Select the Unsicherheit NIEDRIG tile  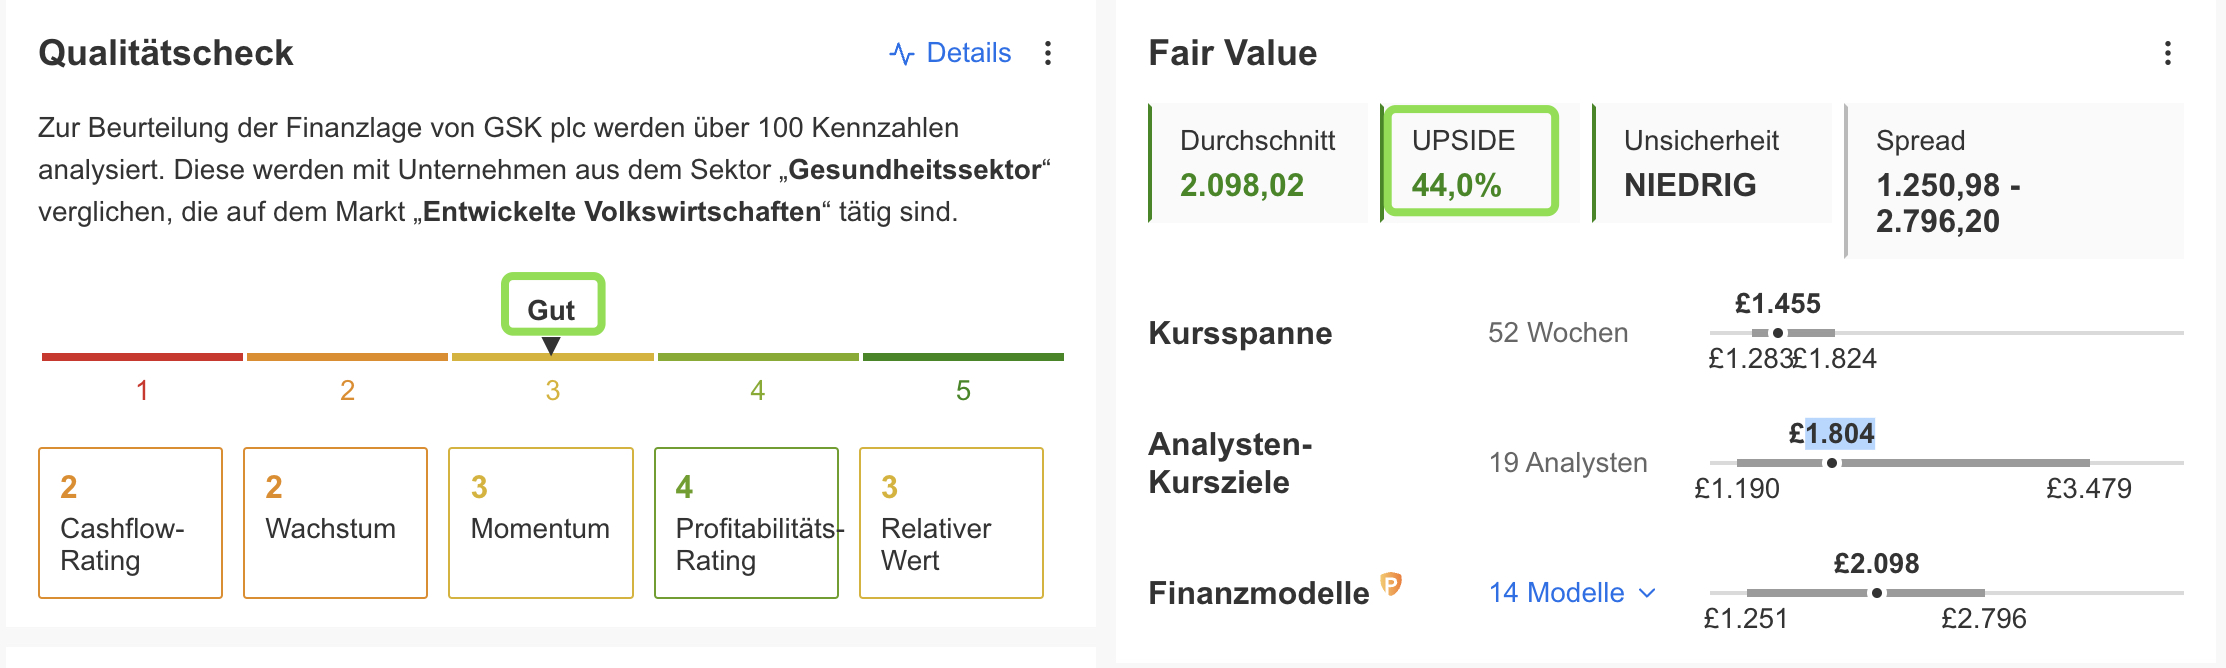(1712, 163)
